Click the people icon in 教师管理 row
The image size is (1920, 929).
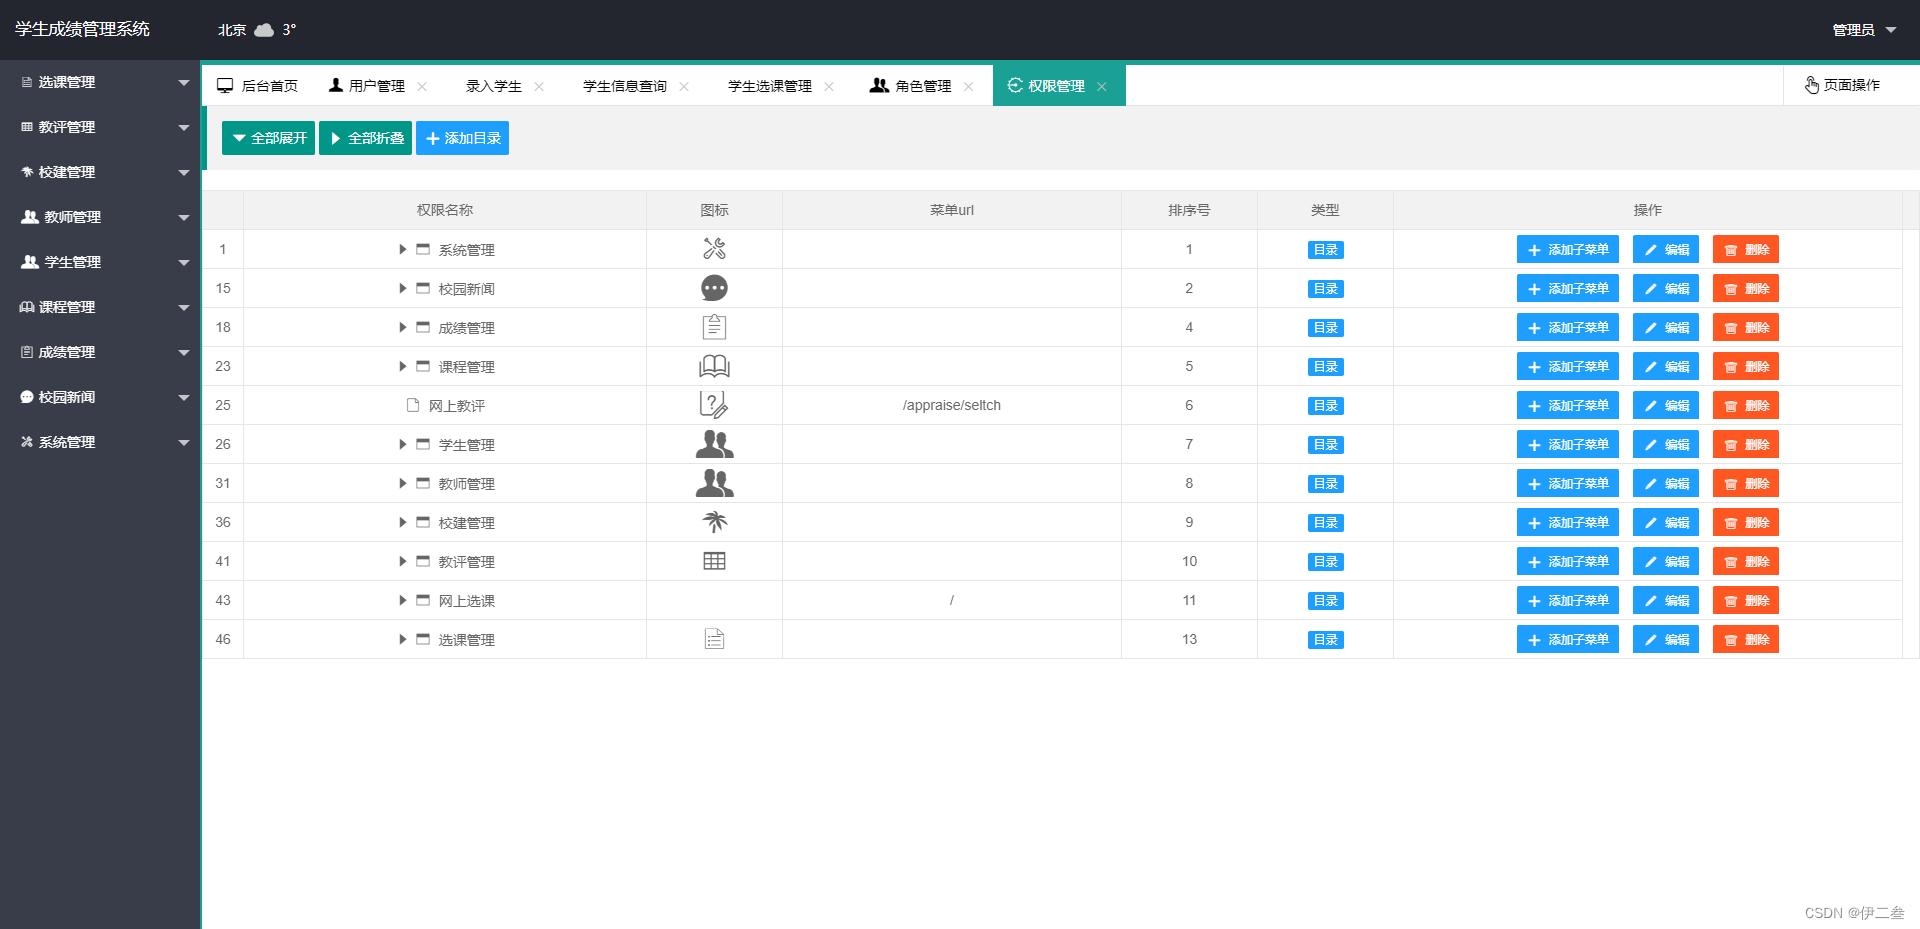coord(714,483)
